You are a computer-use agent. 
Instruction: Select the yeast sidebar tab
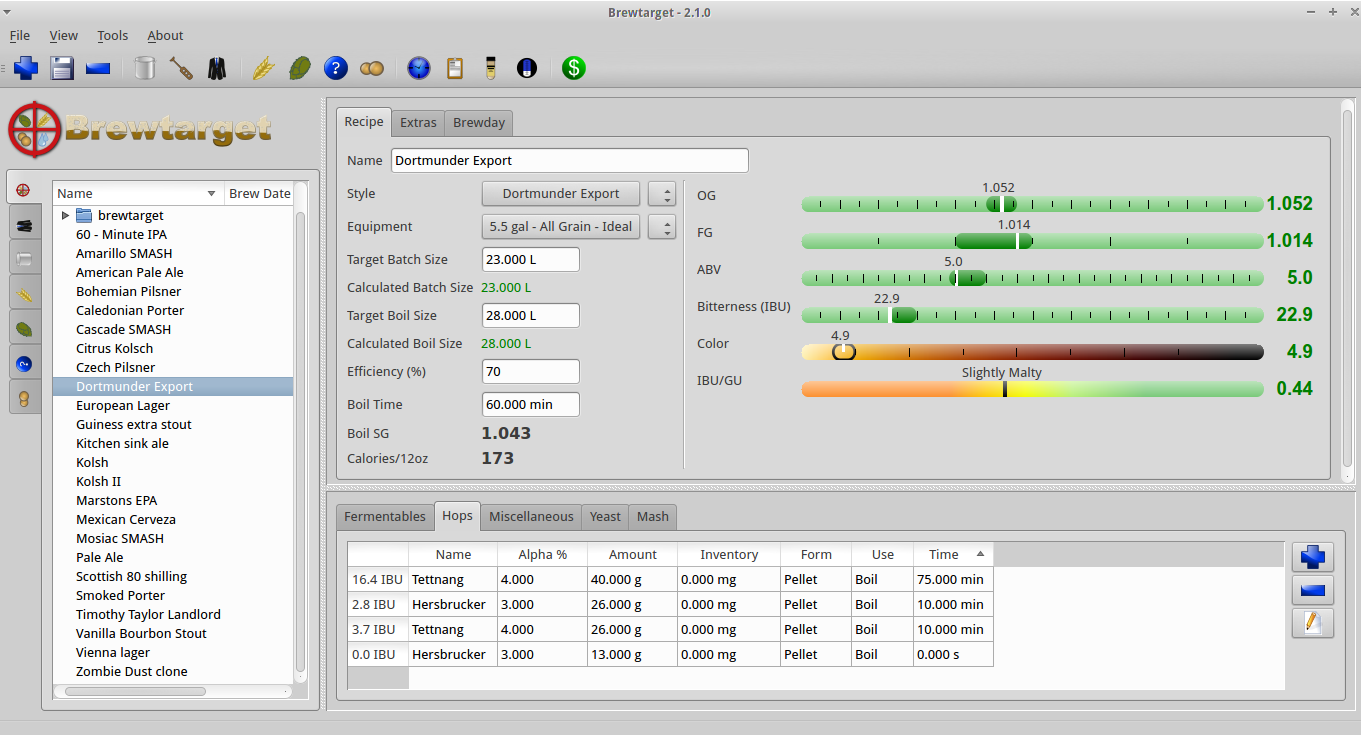25,397
